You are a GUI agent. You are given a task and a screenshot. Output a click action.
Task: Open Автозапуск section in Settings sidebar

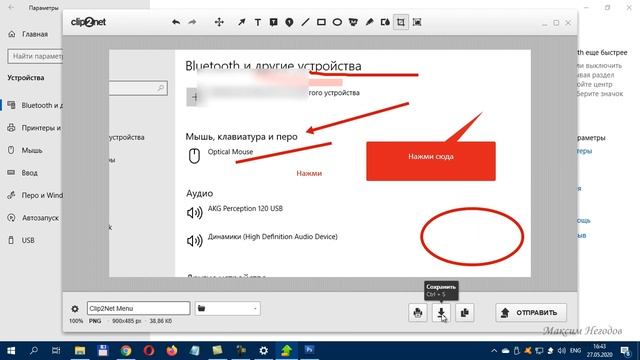[x=34, y=218]
